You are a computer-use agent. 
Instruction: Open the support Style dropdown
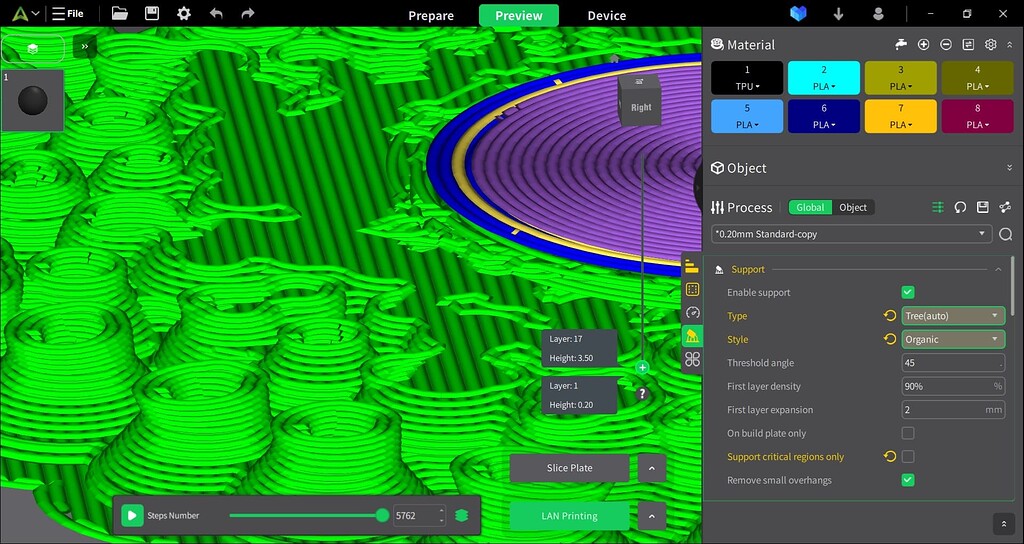pyautogui.click(x=952, y=339)
